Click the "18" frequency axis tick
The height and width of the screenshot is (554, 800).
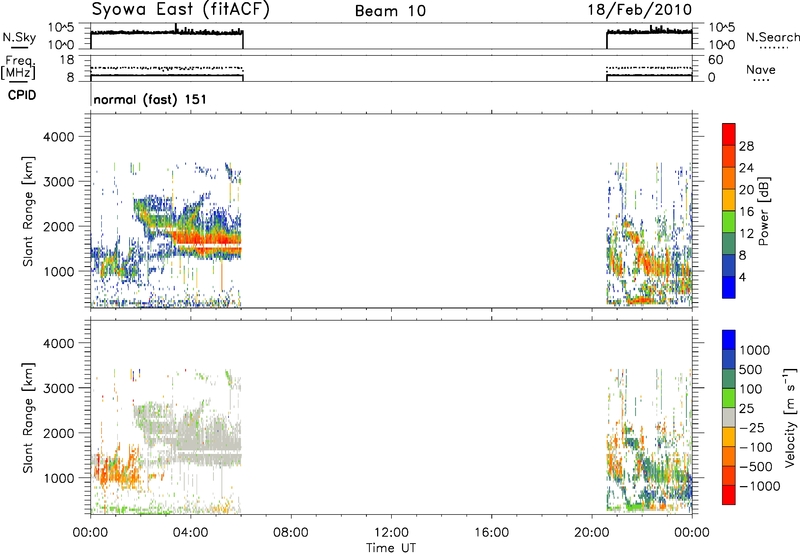point(67,60)
